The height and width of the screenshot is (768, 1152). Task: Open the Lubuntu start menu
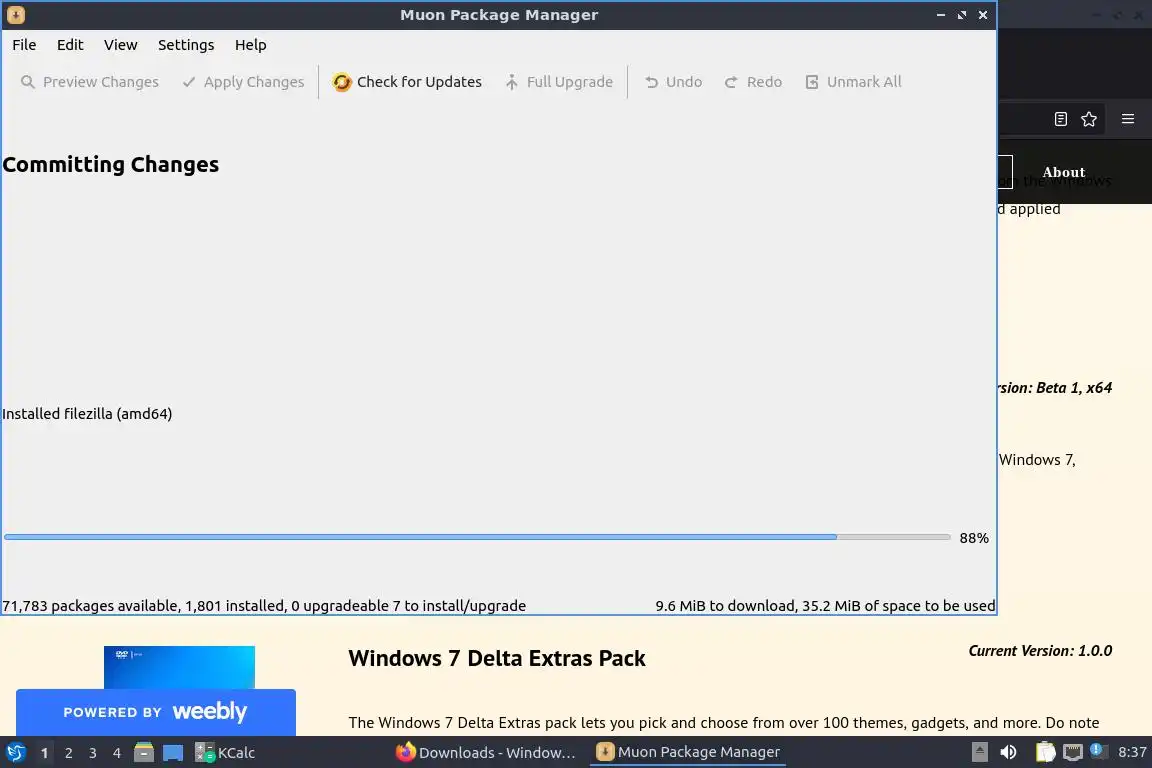coord(15,753)
